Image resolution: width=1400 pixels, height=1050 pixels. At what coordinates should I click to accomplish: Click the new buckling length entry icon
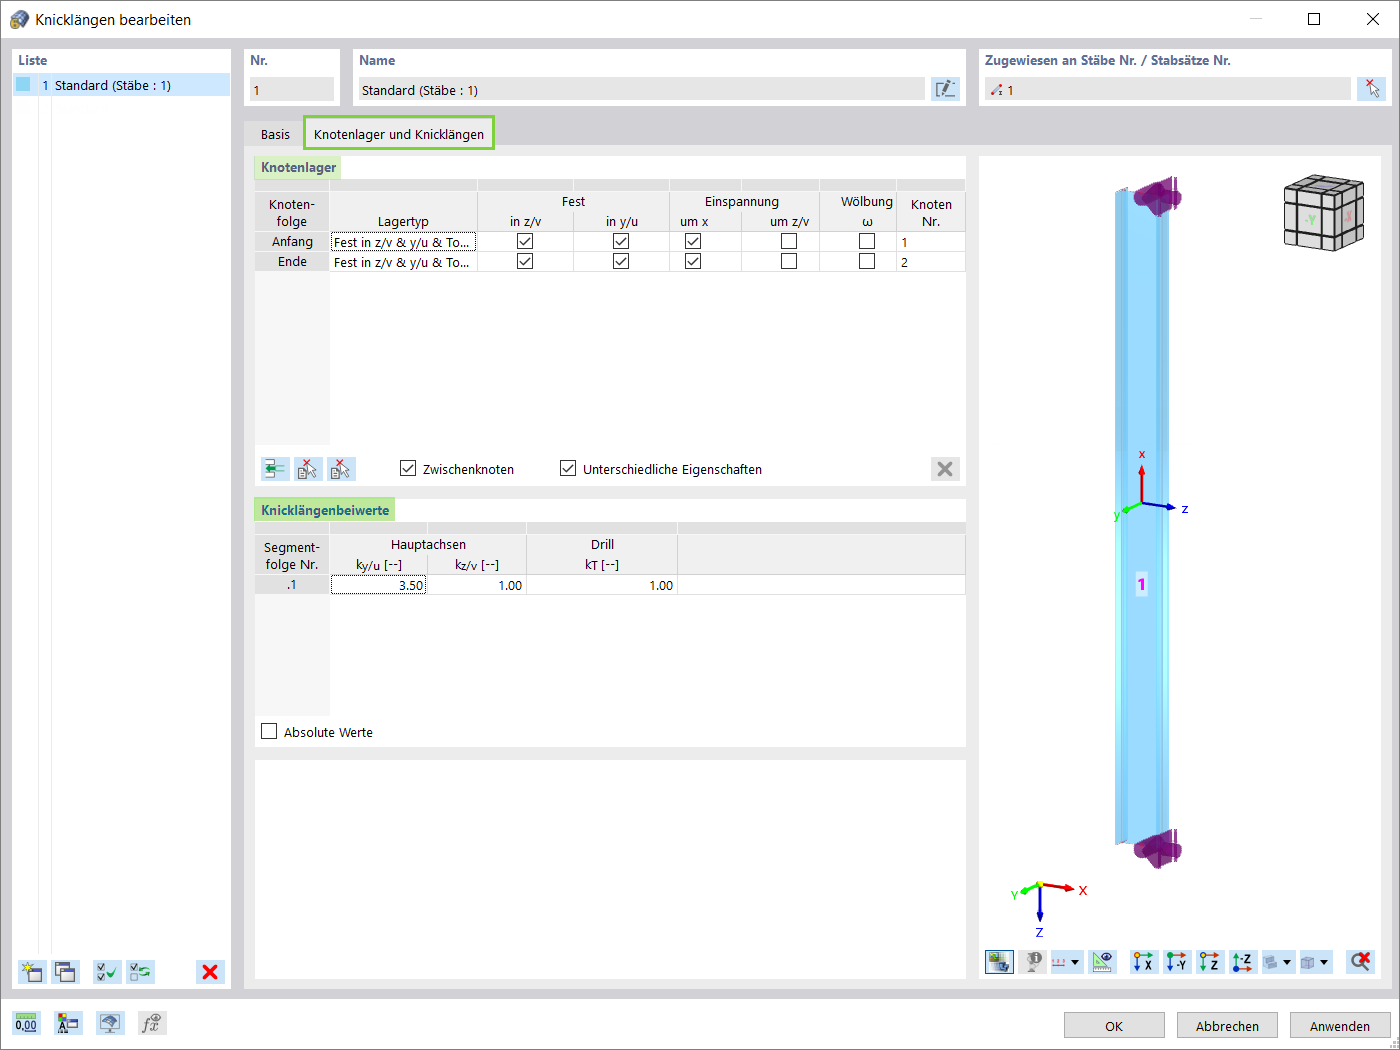[x=32, y=971]
